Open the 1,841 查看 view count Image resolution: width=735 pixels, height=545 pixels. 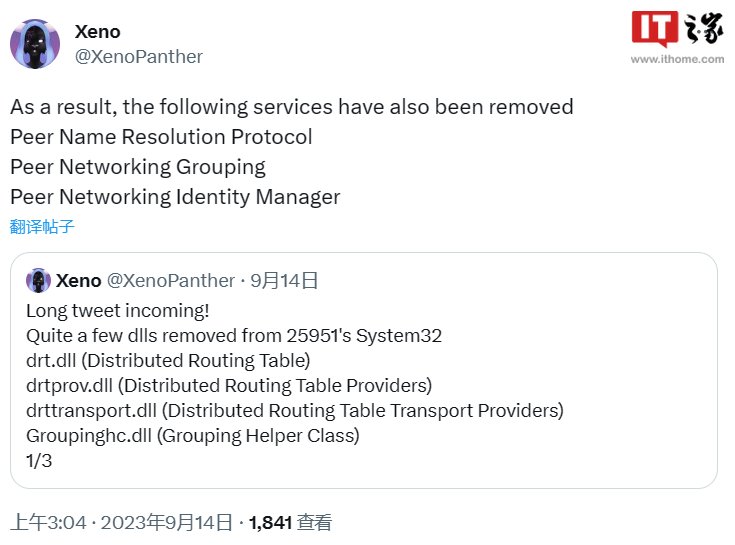click(290, 522)
